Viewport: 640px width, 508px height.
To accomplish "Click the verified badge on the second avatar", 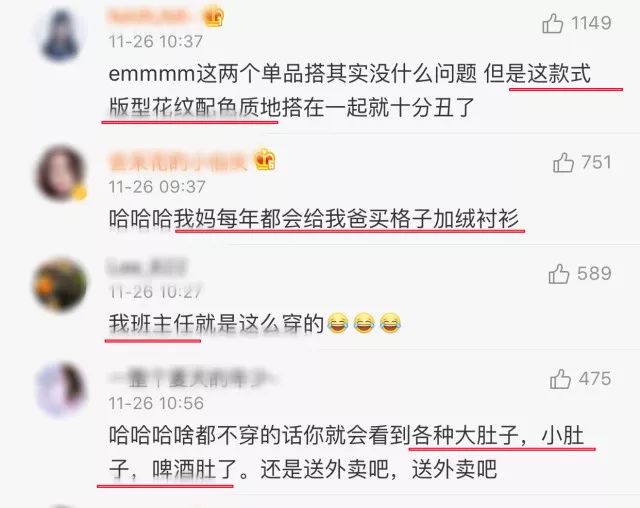I will point(80,192).
